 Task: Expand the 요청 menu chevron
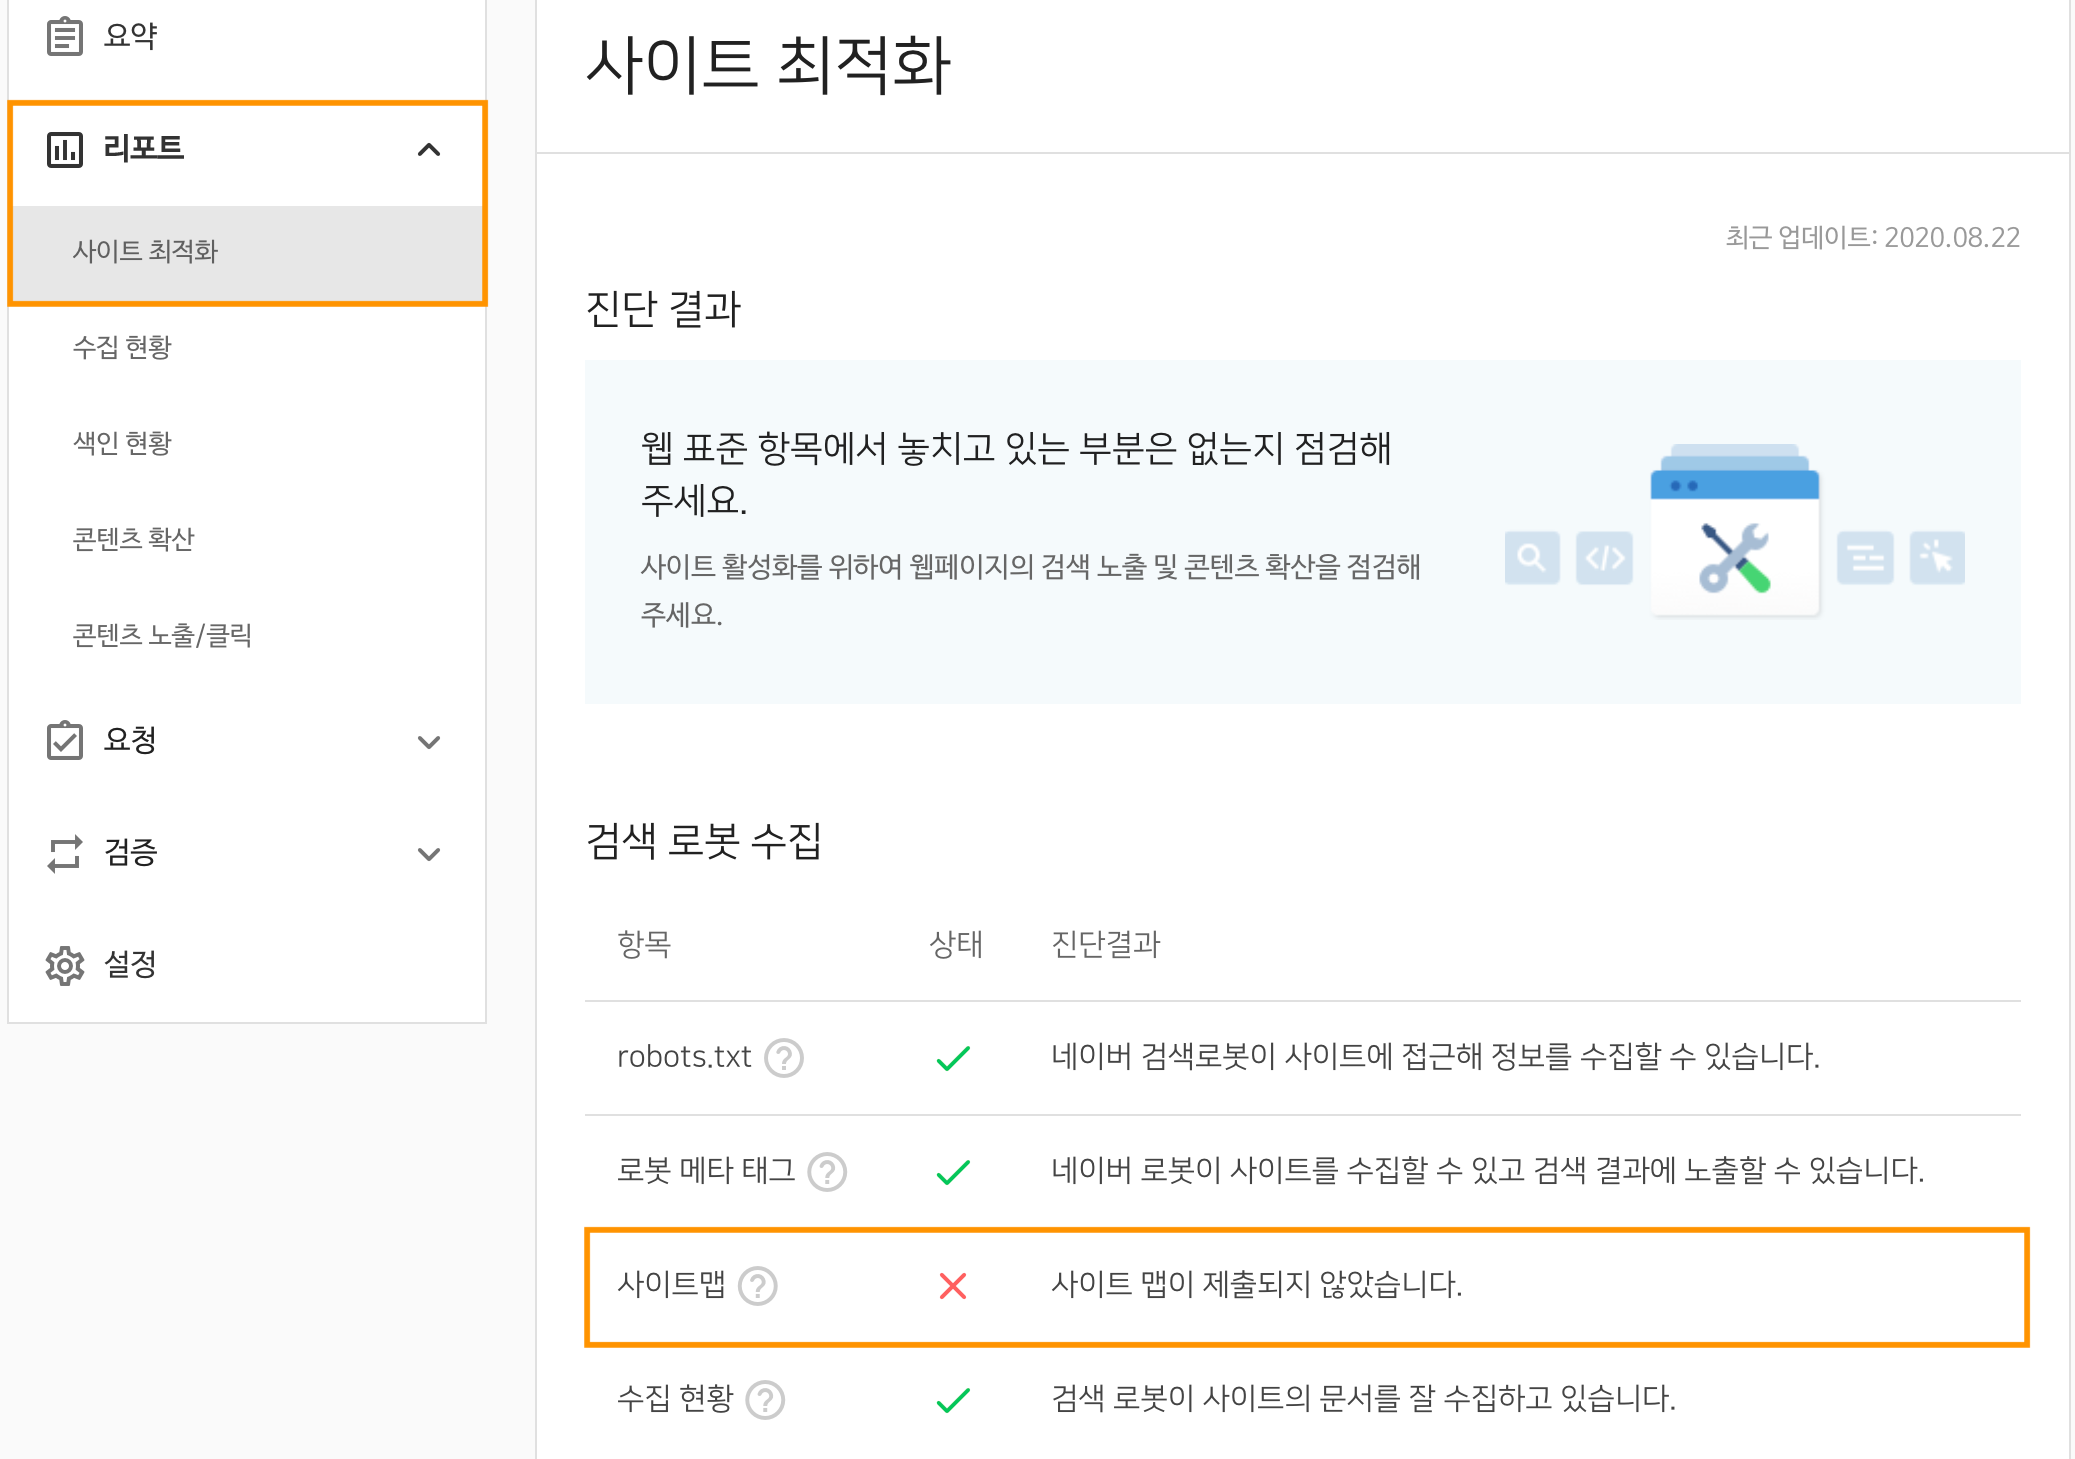(429, 741)
